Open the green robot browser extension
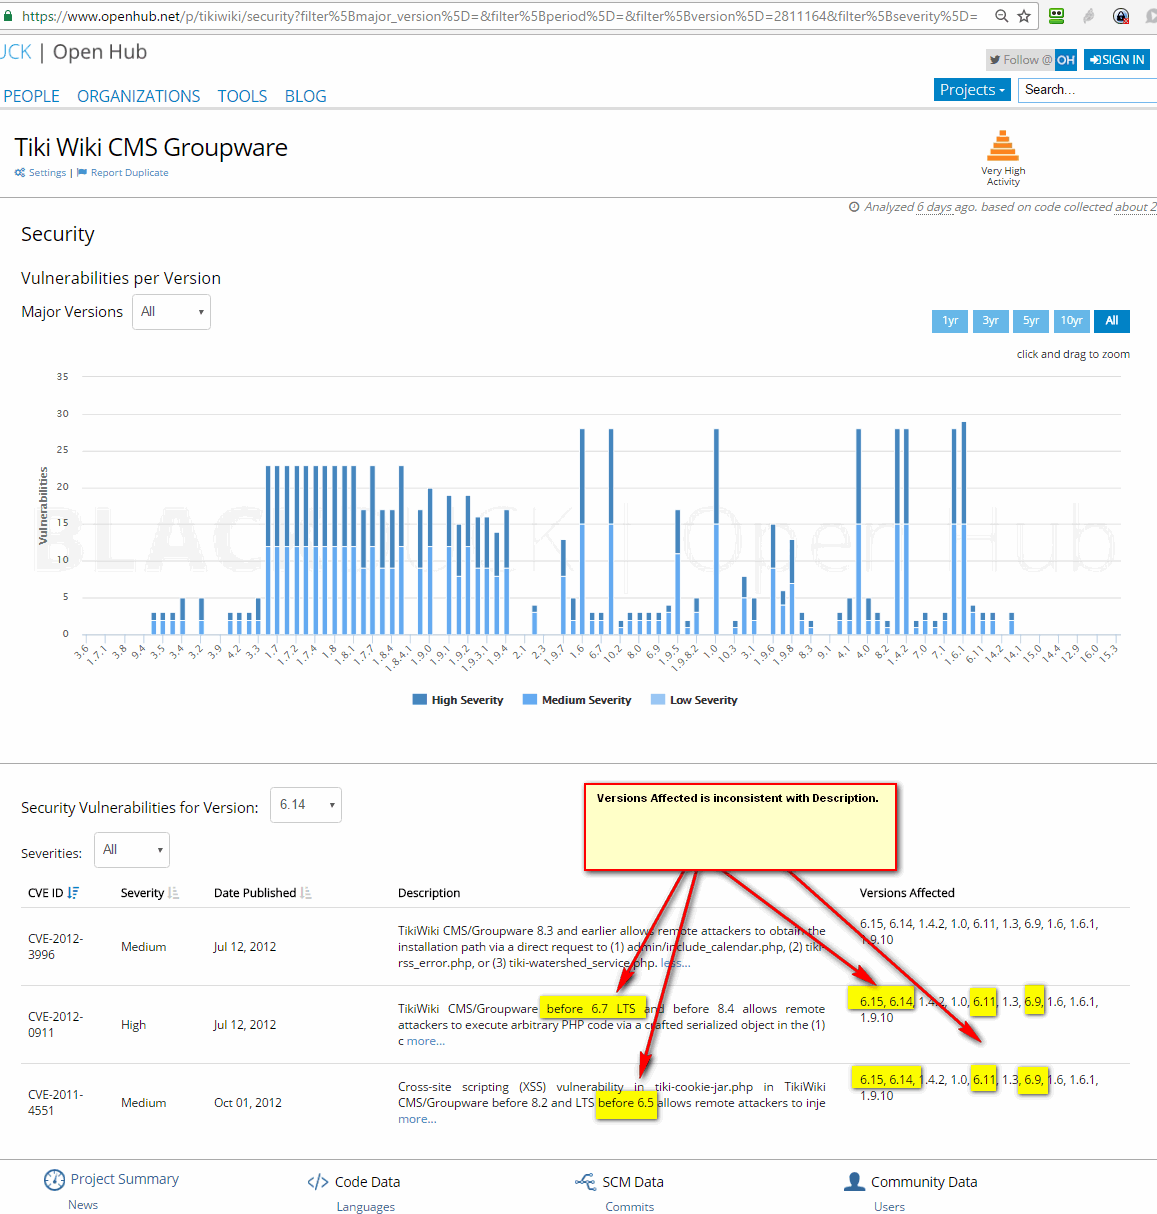Viewport: 1157px width, 1214px height. (1057, 16)
